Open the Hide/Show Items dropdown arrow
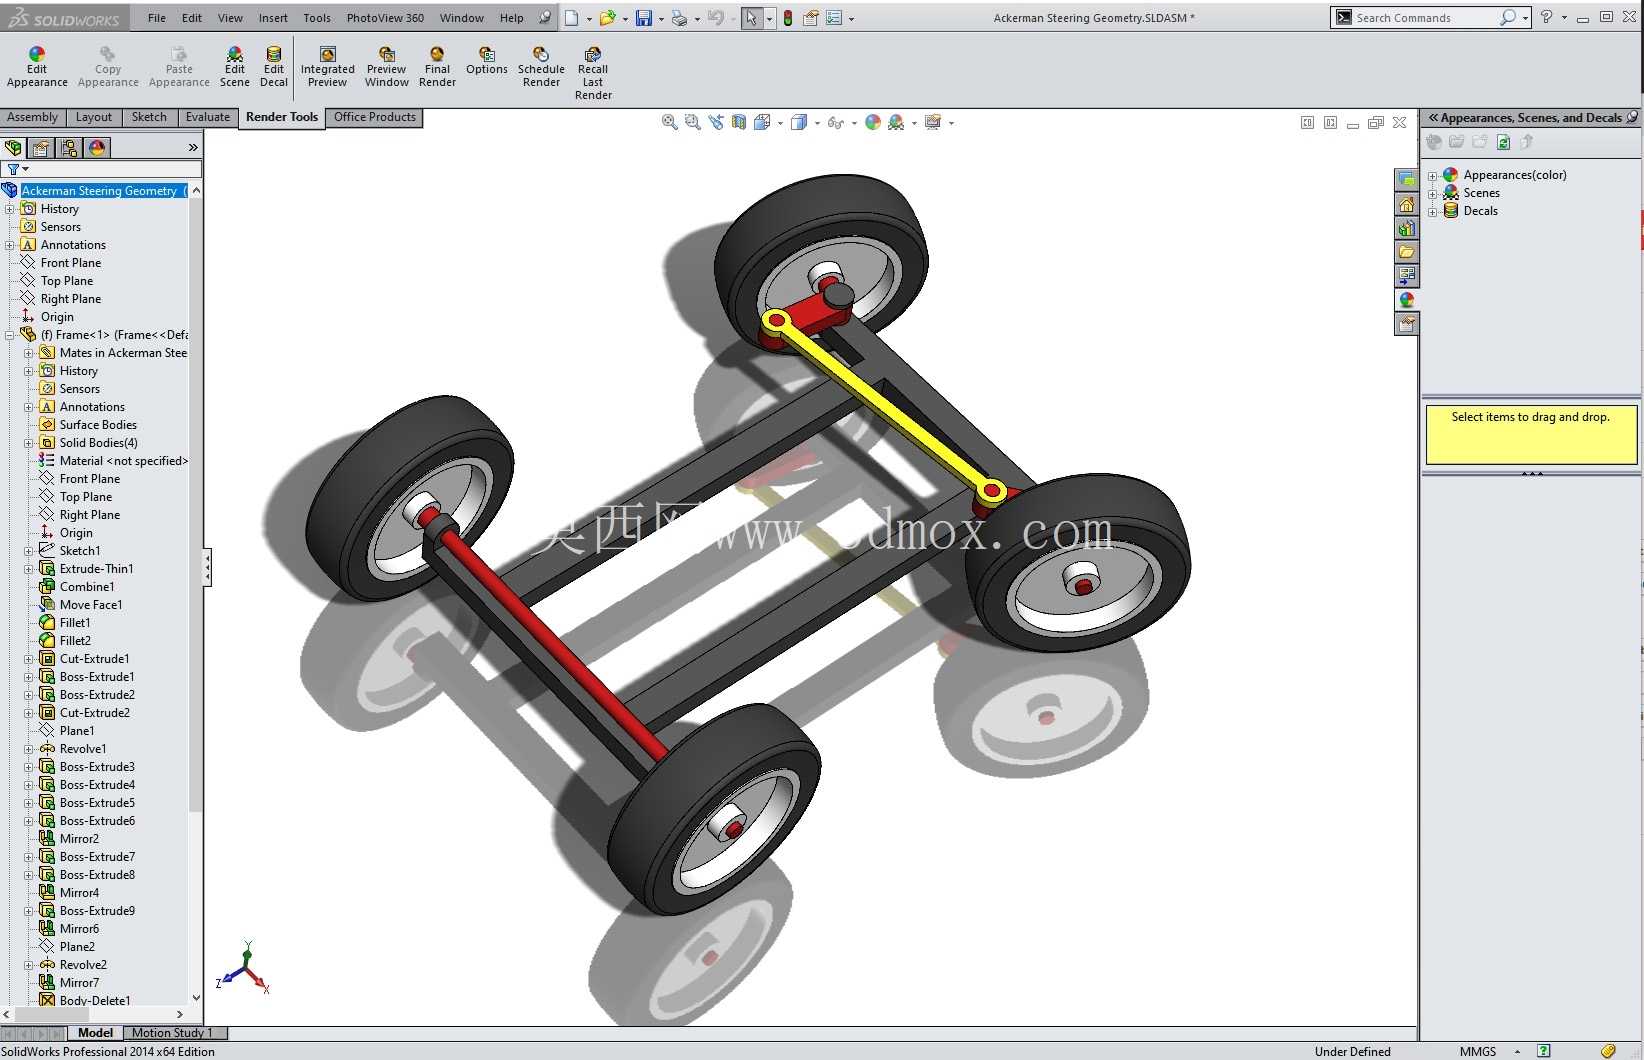1644x1060 pixels. [854, 123]
